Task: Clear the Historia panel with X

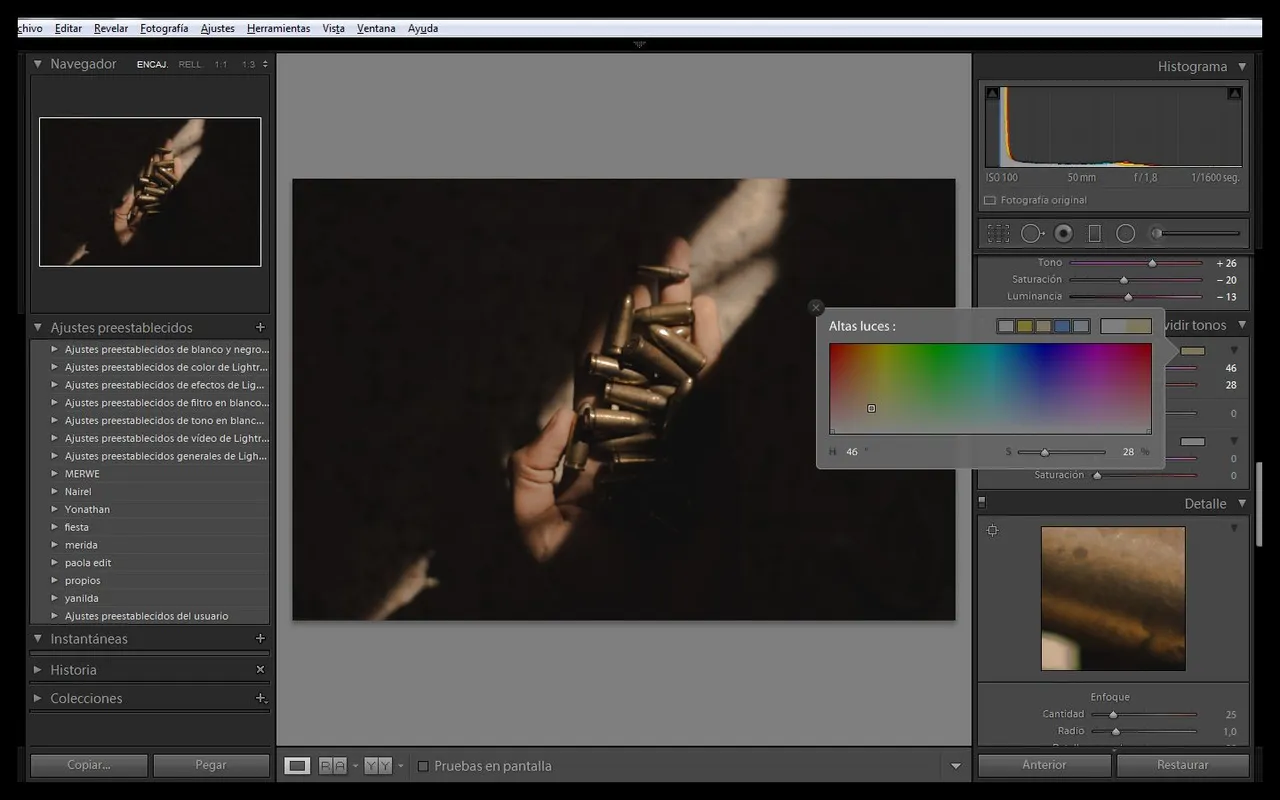Action: [260, 669]
